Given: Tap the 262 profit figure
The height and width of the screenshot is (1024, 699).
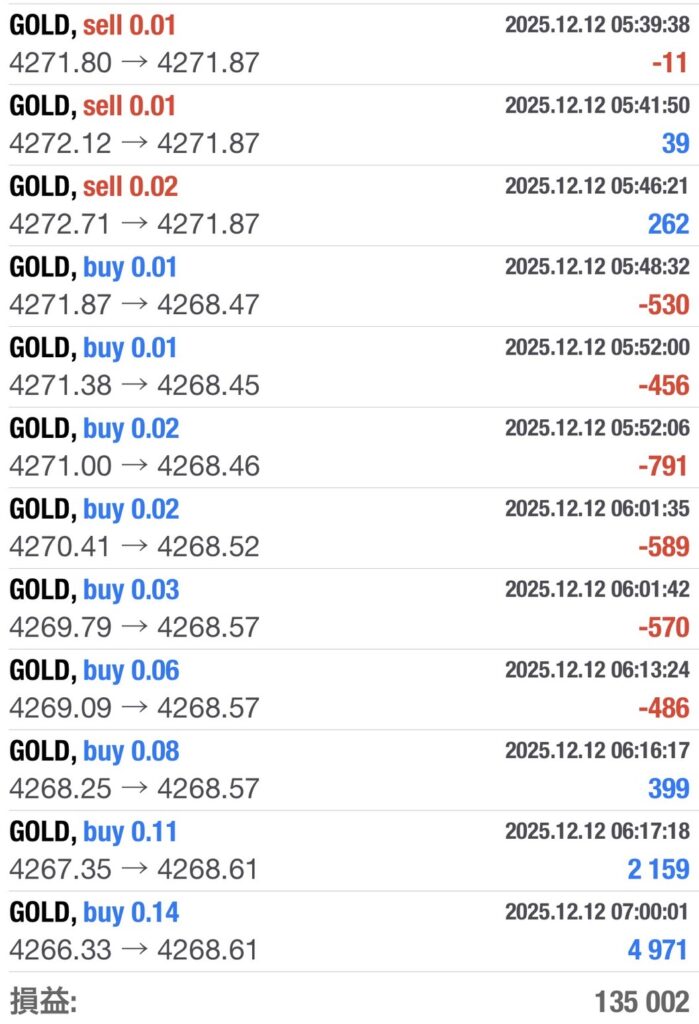Looking at the screenshot, I should (668, 224).
